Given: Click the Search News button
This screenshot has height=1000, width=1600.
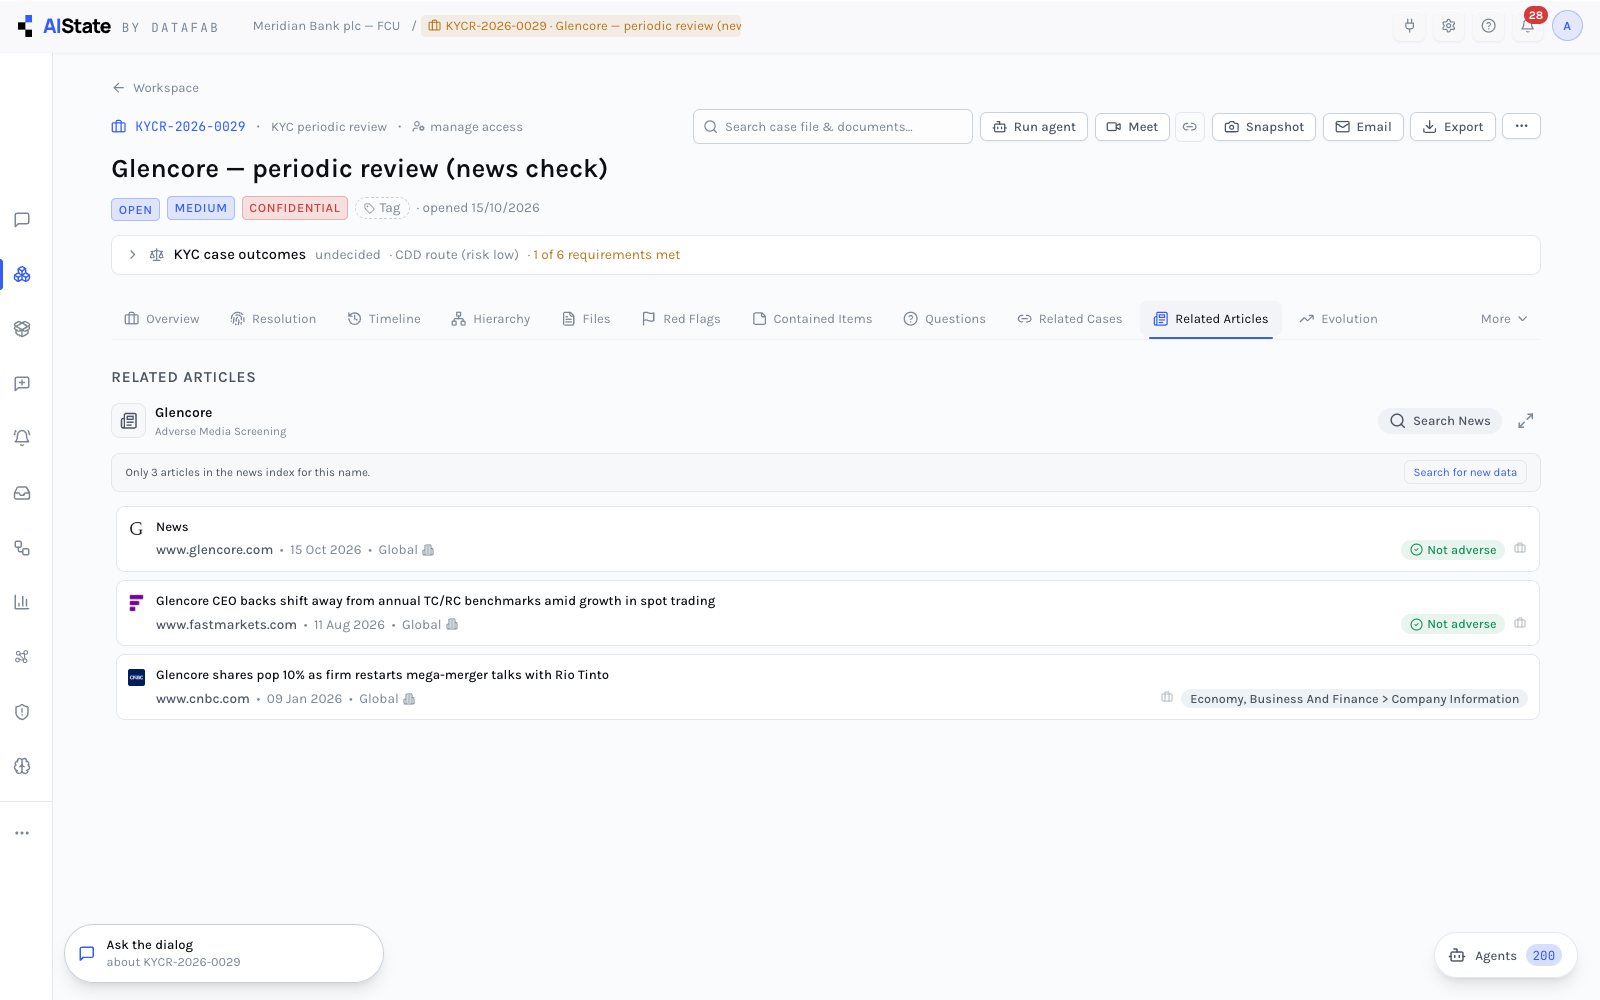Looking at the screenshot, I should pos(1440,421).
